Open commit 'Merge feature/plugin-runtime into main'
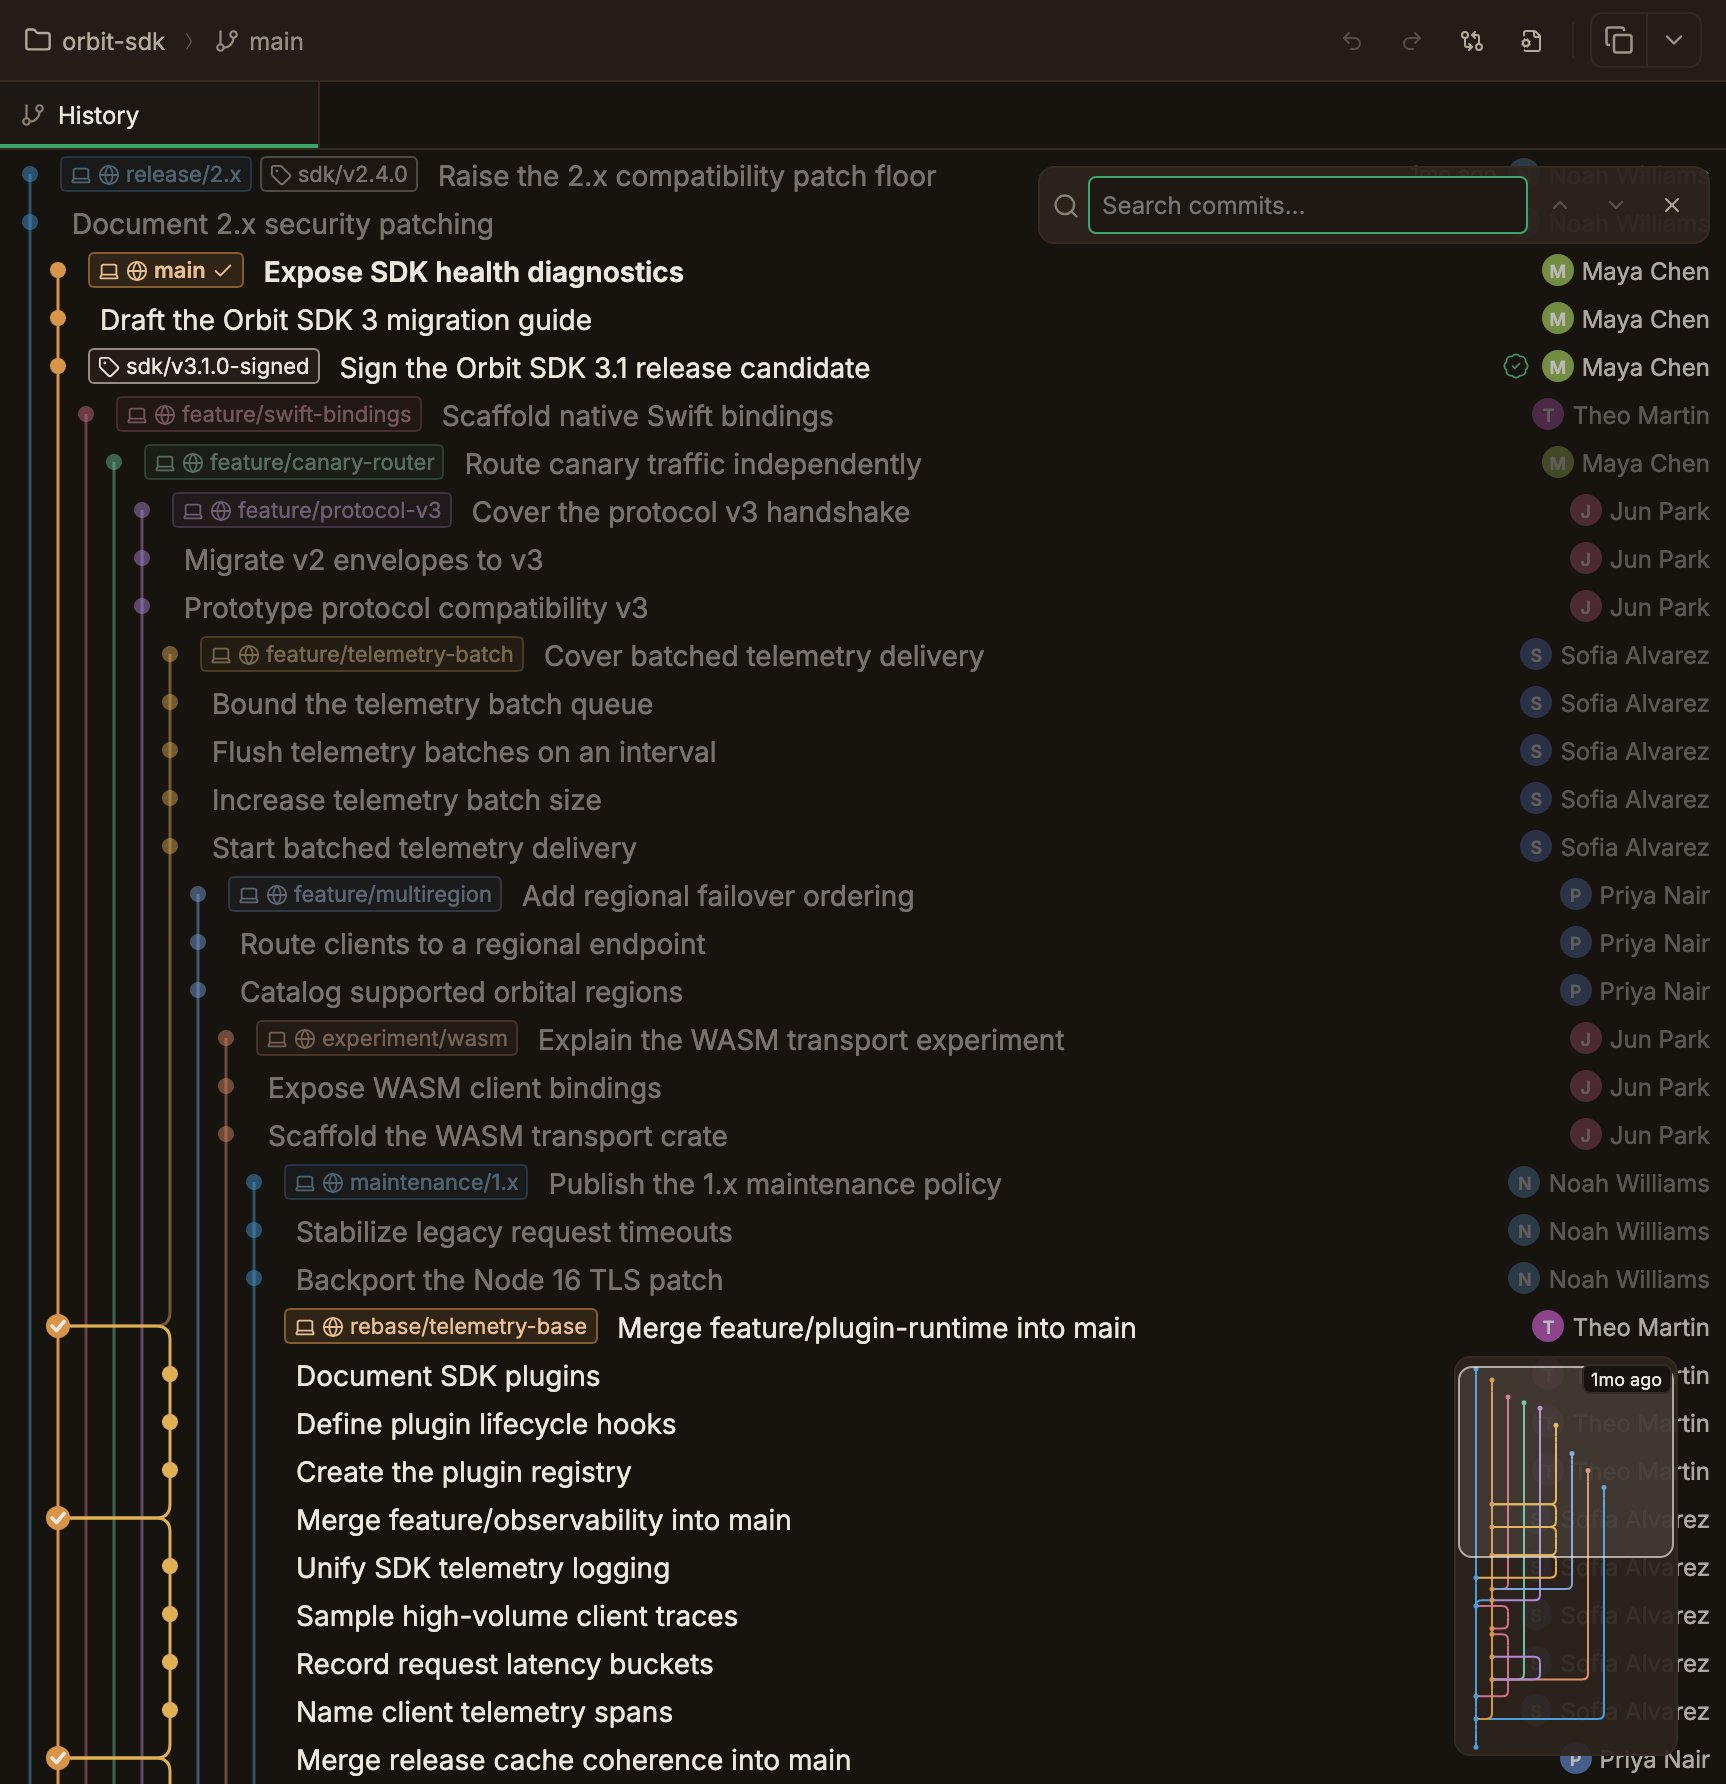Image resolution: width=1726 pixels, height=1784 pixels. [877, 1328]
